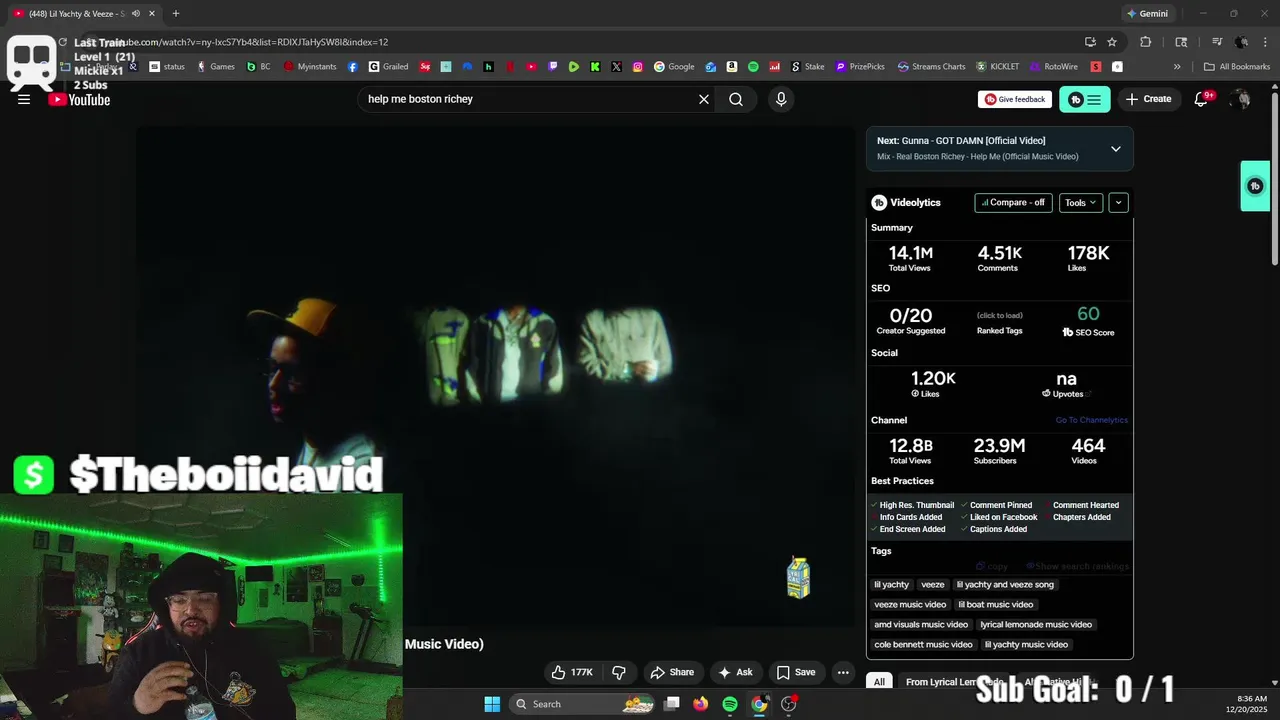
Task: Go to the YouTube home logo
Action: coord(79,99)
